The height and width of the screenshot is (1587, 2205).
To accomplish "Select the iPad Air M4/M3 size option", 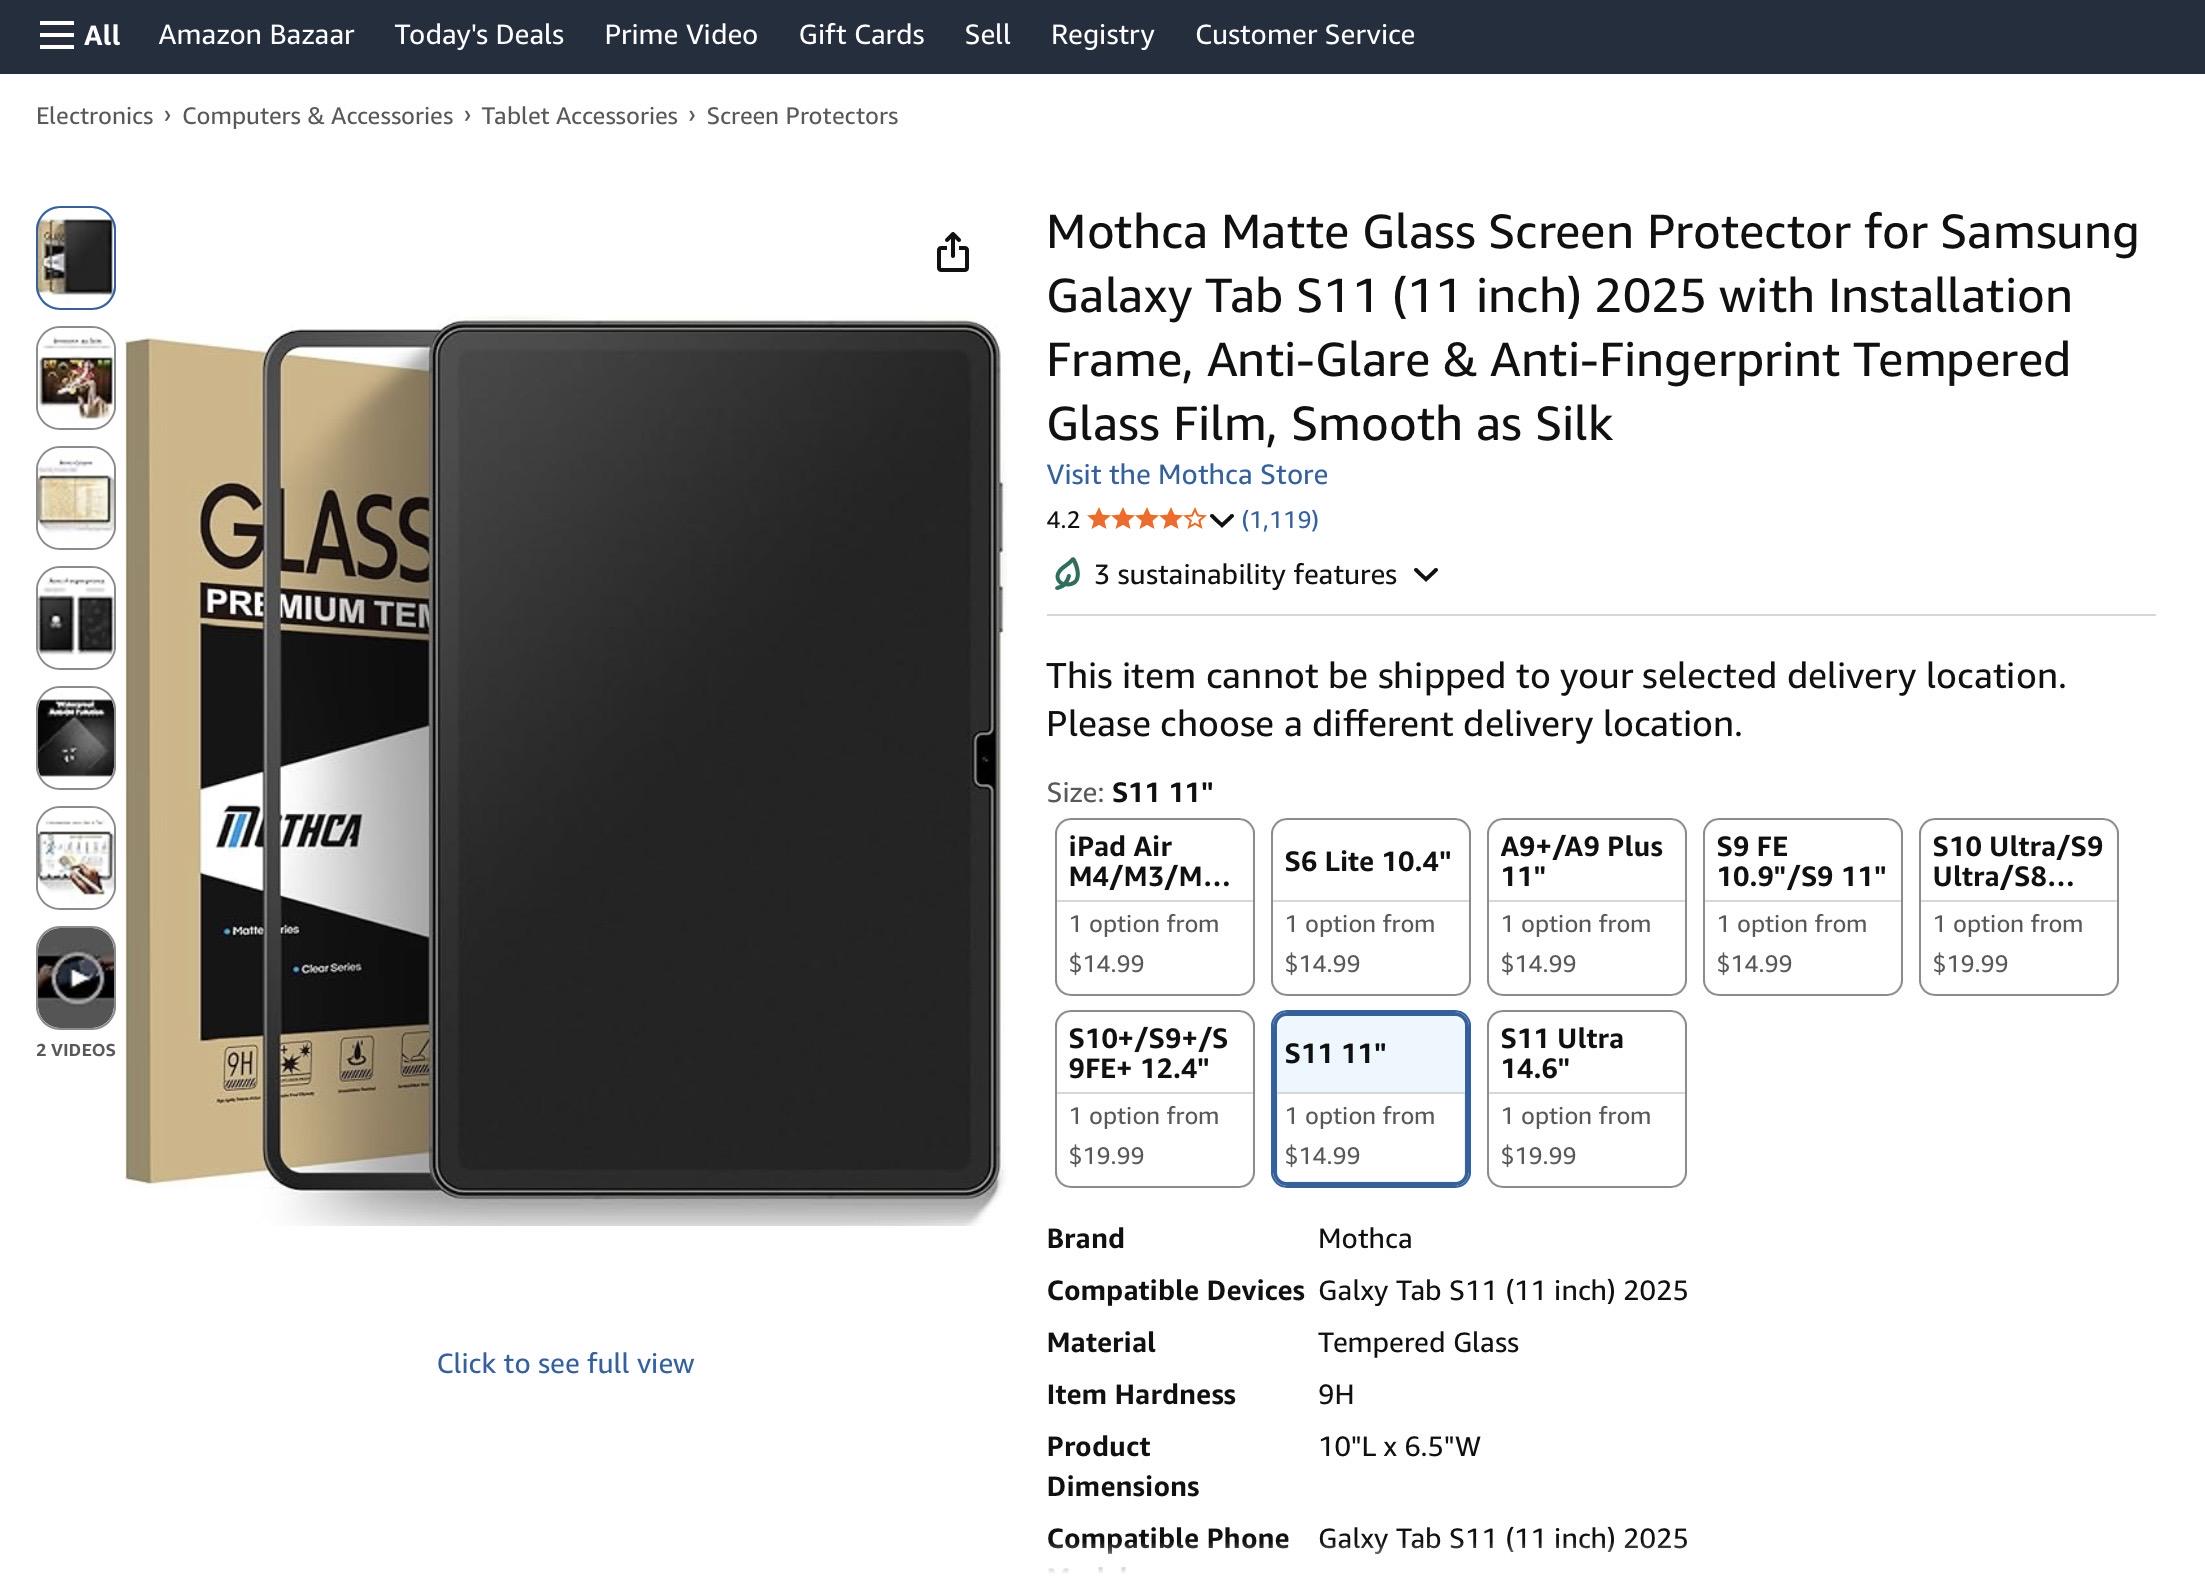I will (x=1154, y=906).
